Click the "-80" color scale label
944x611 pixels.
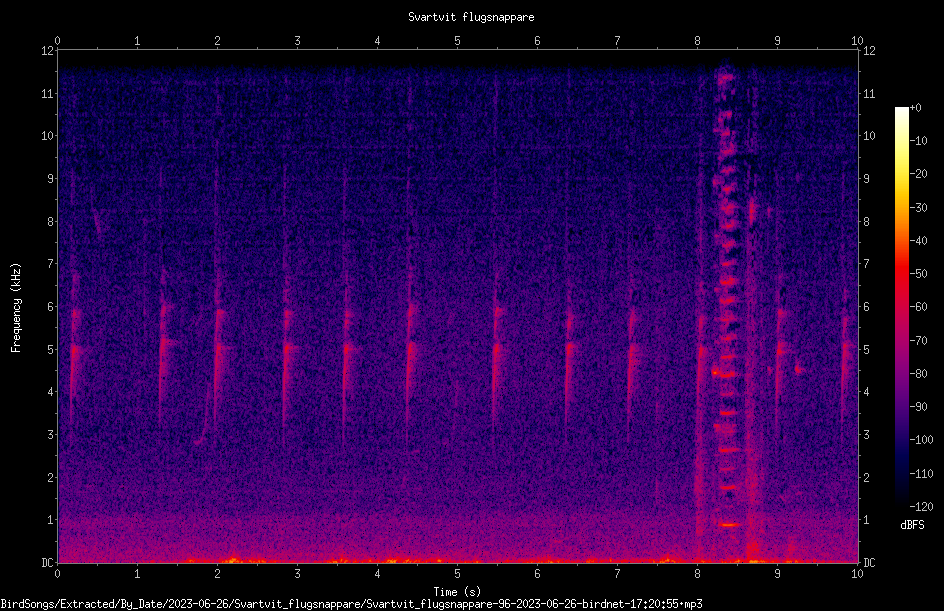point(919,374)
